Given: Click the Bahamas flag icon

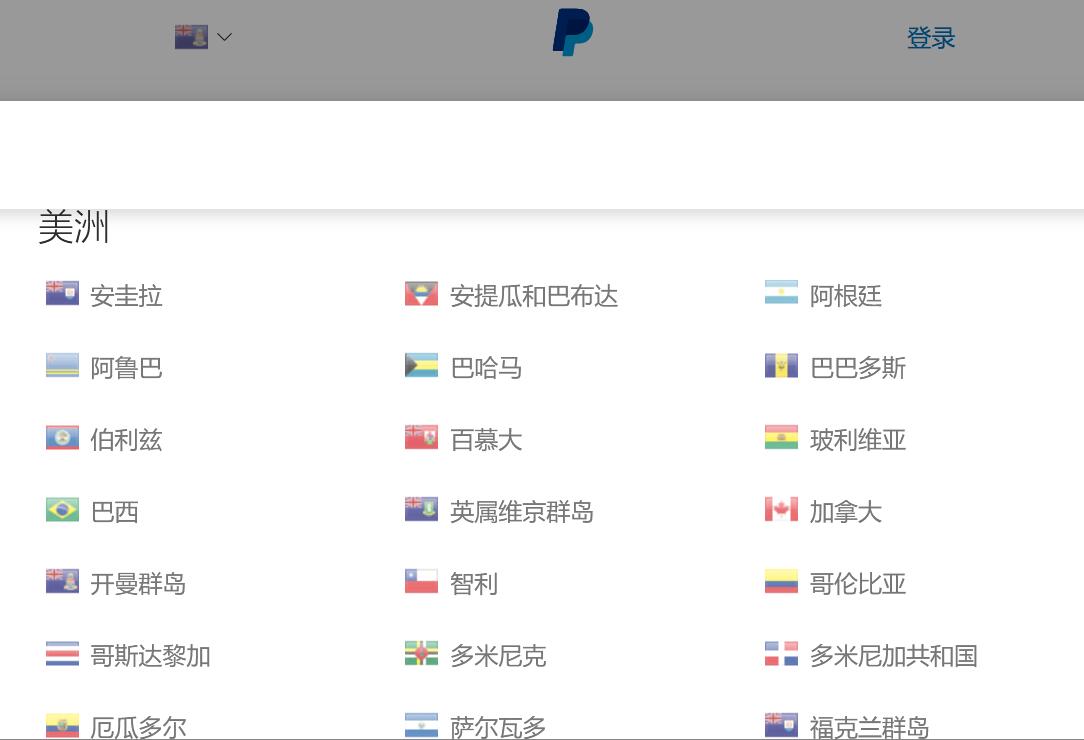Looking at the screenshot, I should click(x=421, y=366).
